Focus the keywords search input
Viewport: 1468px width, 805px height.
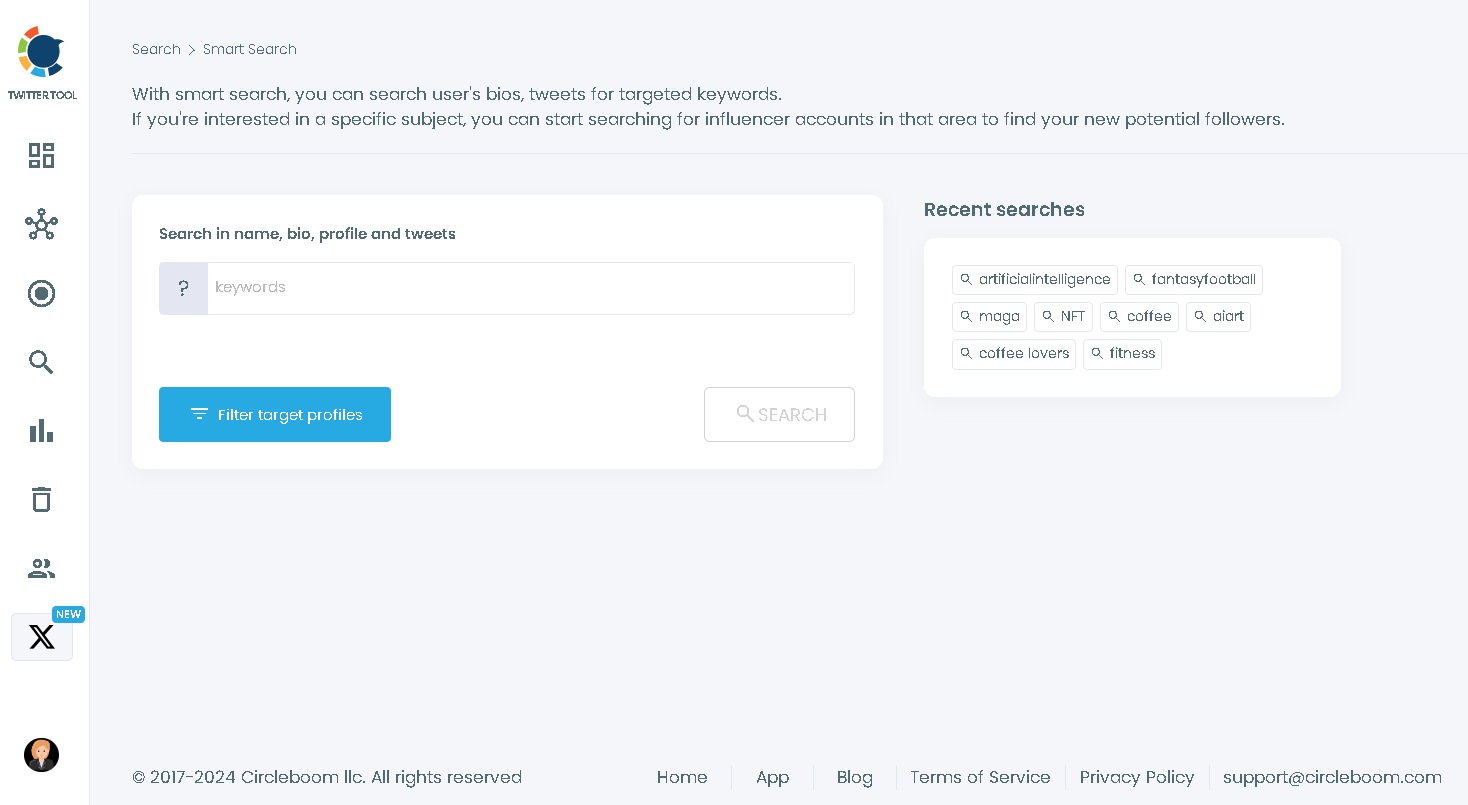[x=530, y=288]
